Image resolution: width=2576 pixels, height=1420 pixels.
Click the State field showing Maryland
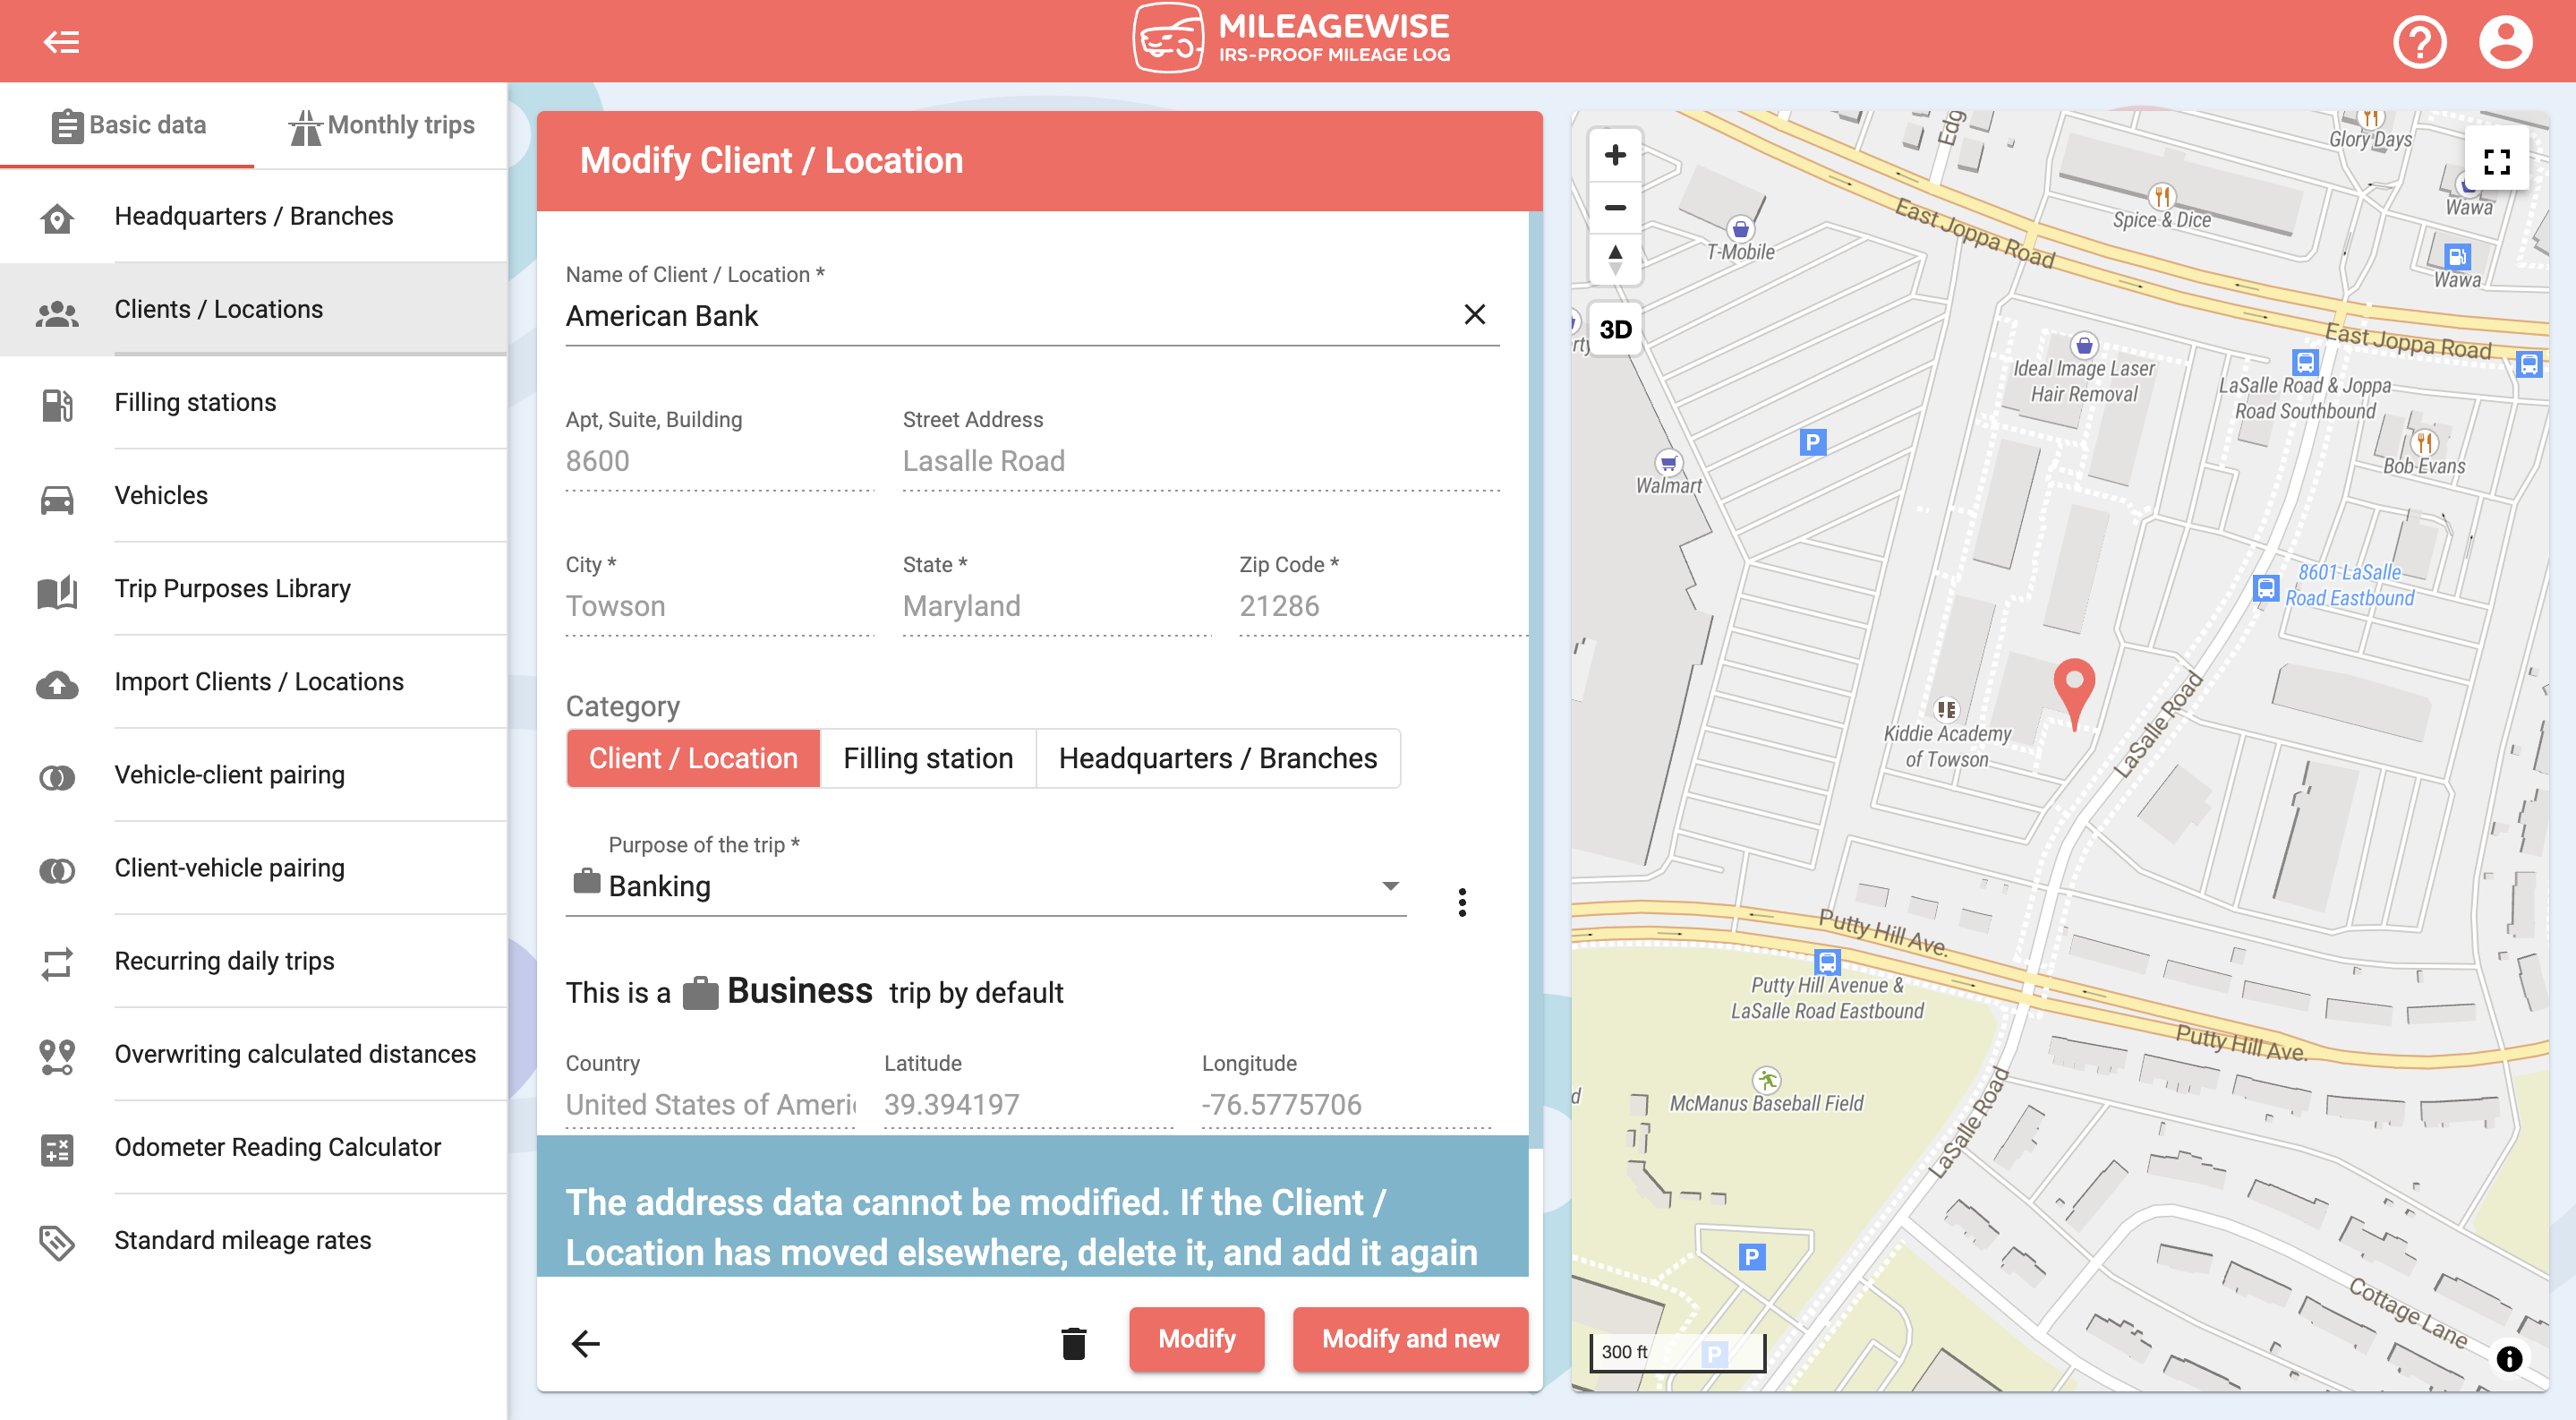[1057, 606]
